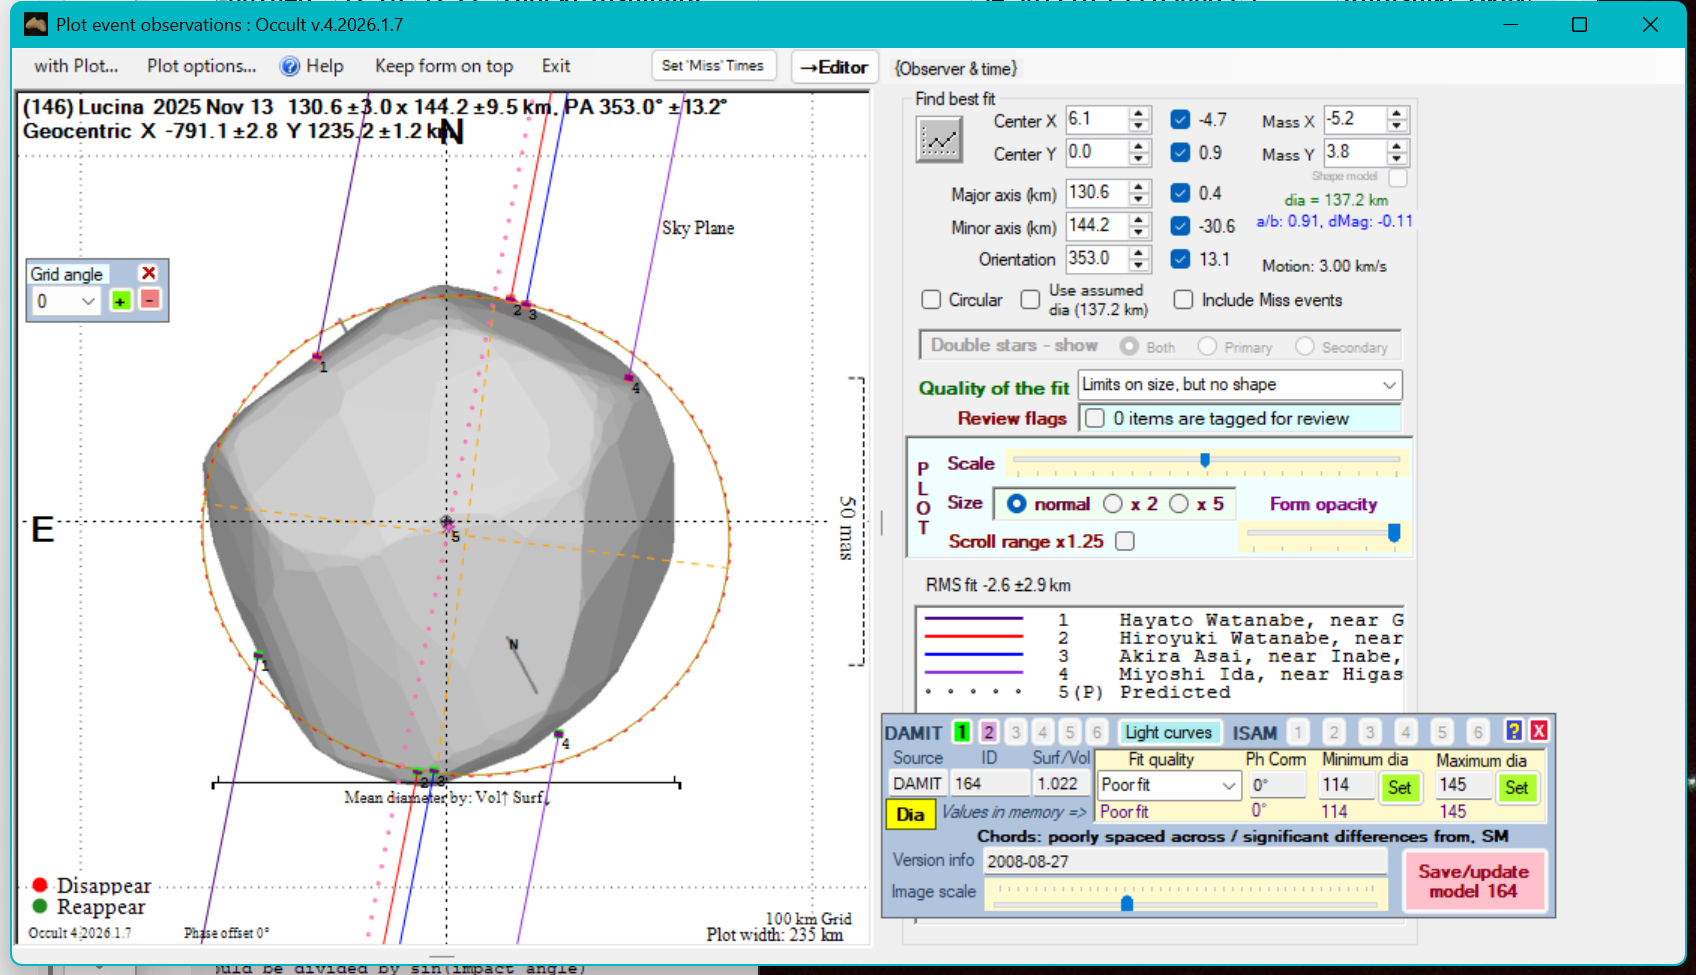Screen dimensions: 1696x975
Task: Close the Grid angle panel
Action: click(149, 273)
